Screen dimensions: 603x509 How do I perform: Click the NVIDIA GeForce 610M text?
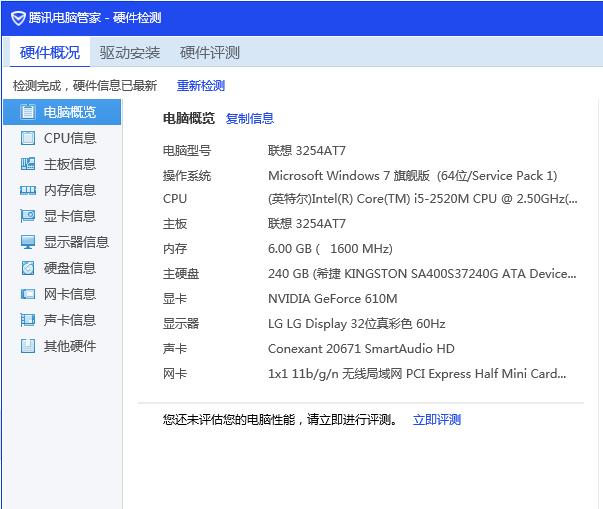tap(333, 299)
